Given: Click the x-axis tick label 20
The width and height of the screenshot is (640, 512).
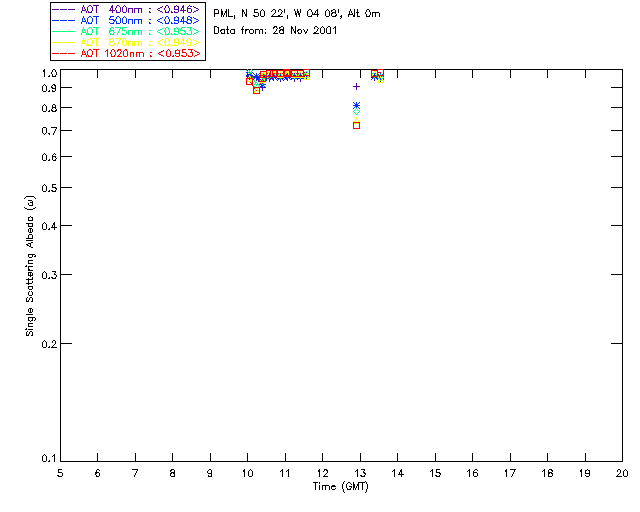Looking at the screenshot, I should coord(622,474).
